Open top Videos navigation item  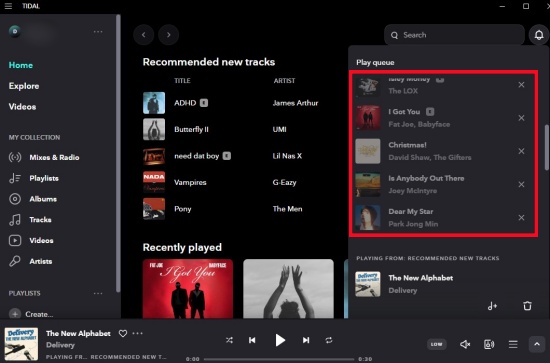[22, 107]
